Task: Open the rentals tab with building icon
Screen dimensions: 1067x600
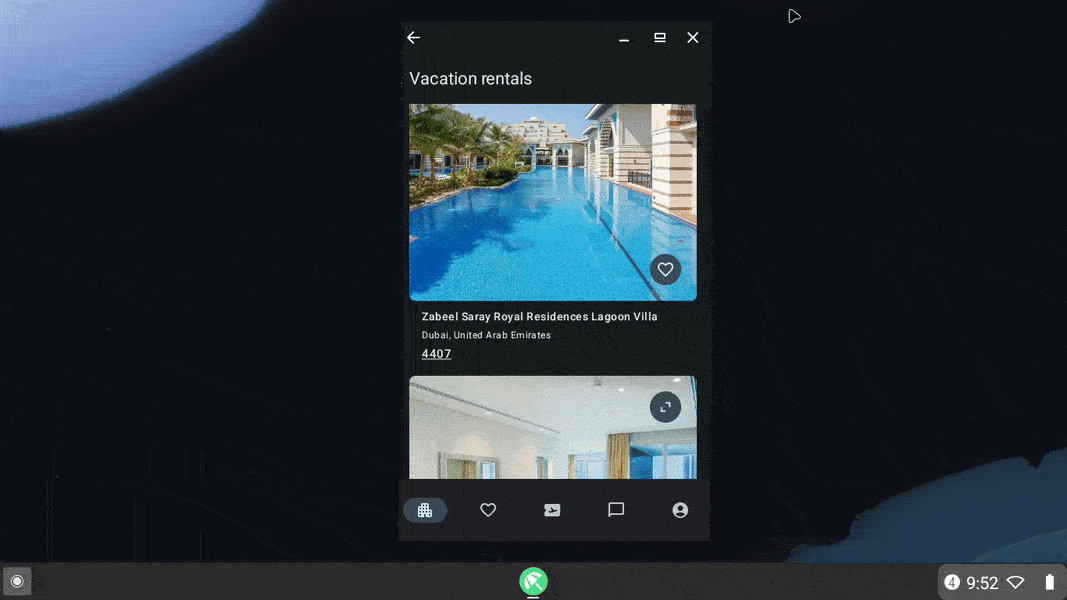Action: (x=425, y=510)
